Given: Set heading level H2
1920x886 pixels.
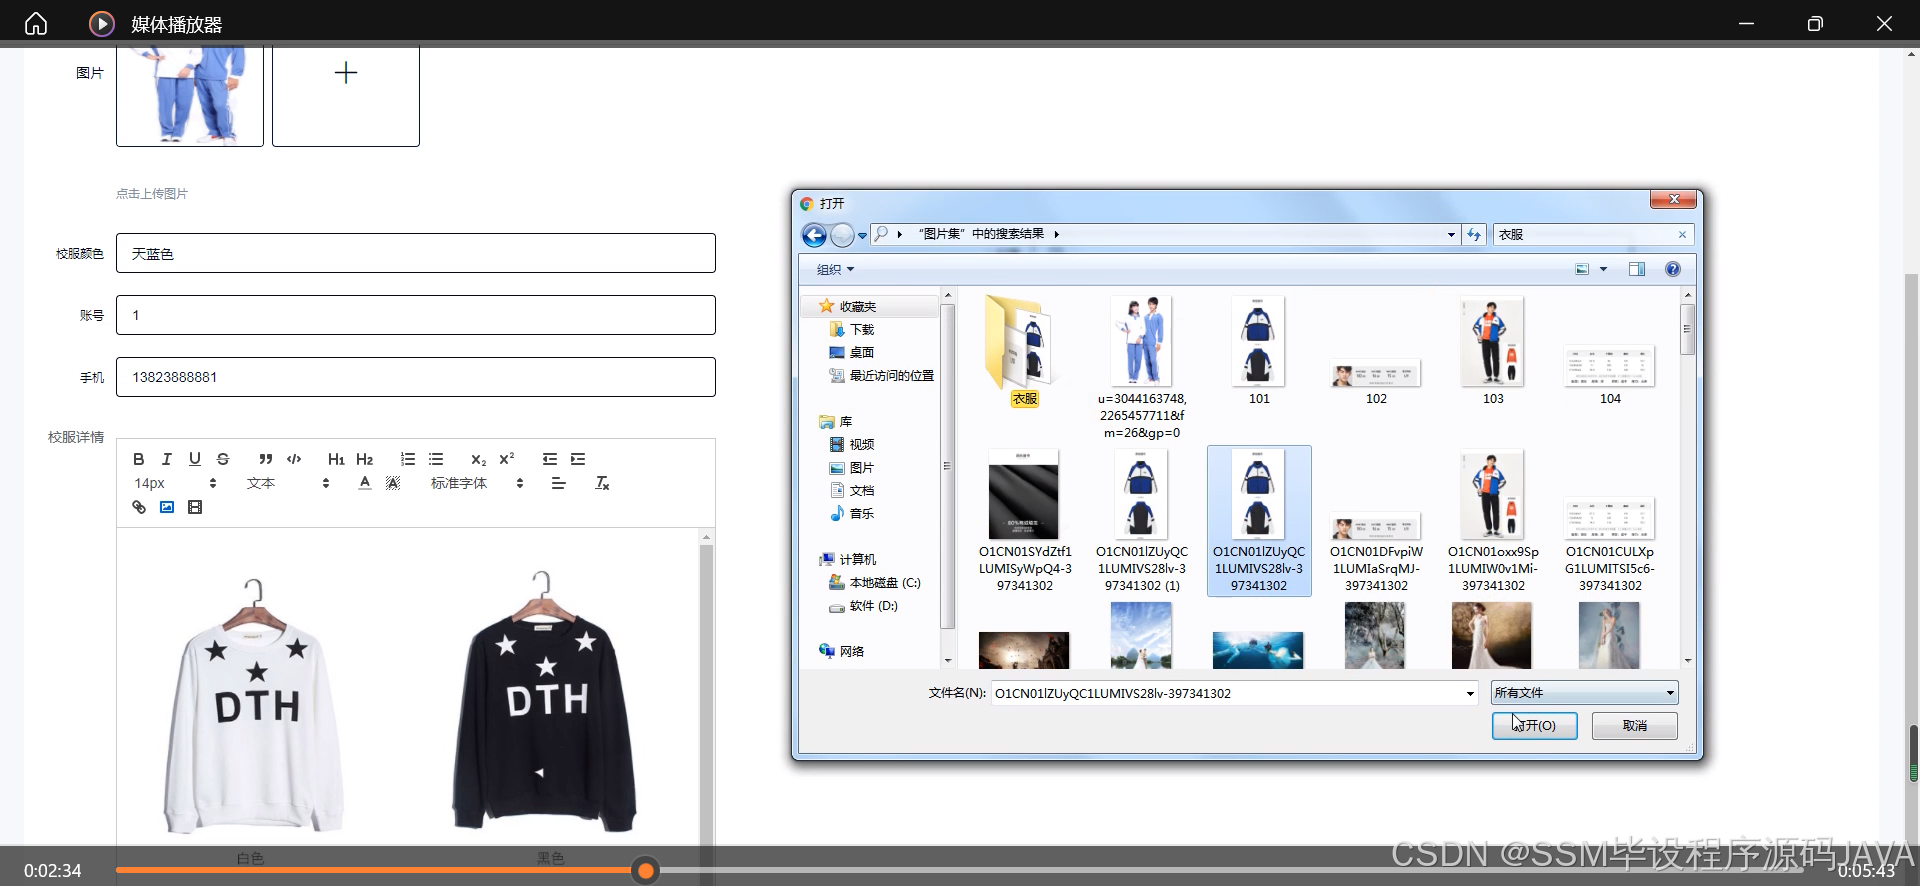Looking at the screenshot, I should (365, 459).
